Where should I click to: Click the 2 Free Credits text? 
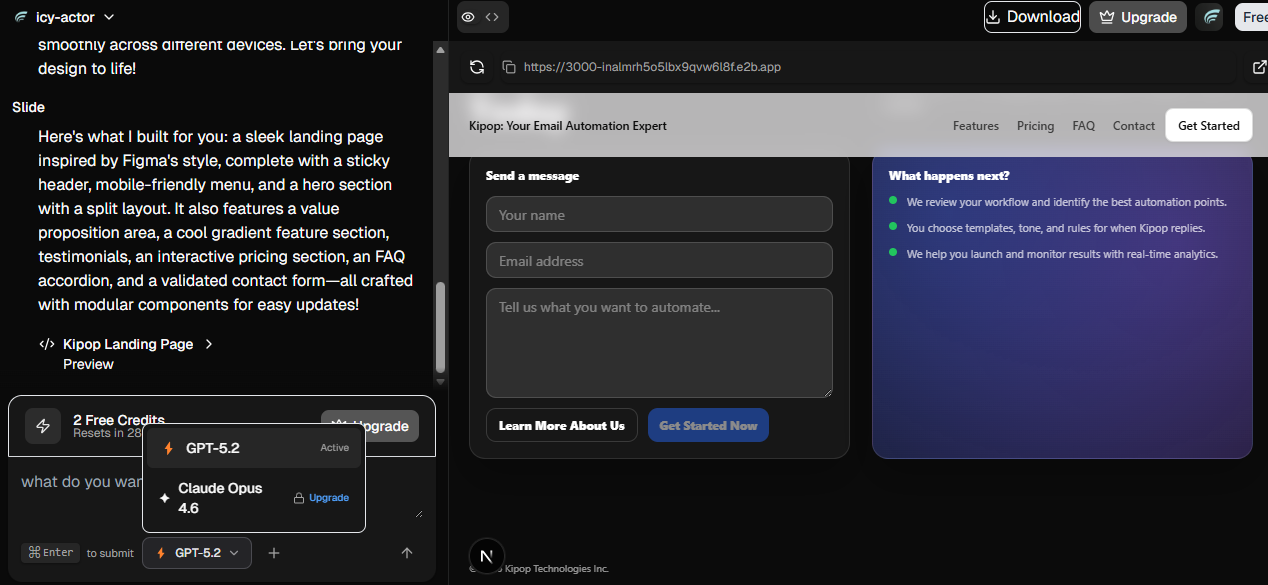[119, 420]
